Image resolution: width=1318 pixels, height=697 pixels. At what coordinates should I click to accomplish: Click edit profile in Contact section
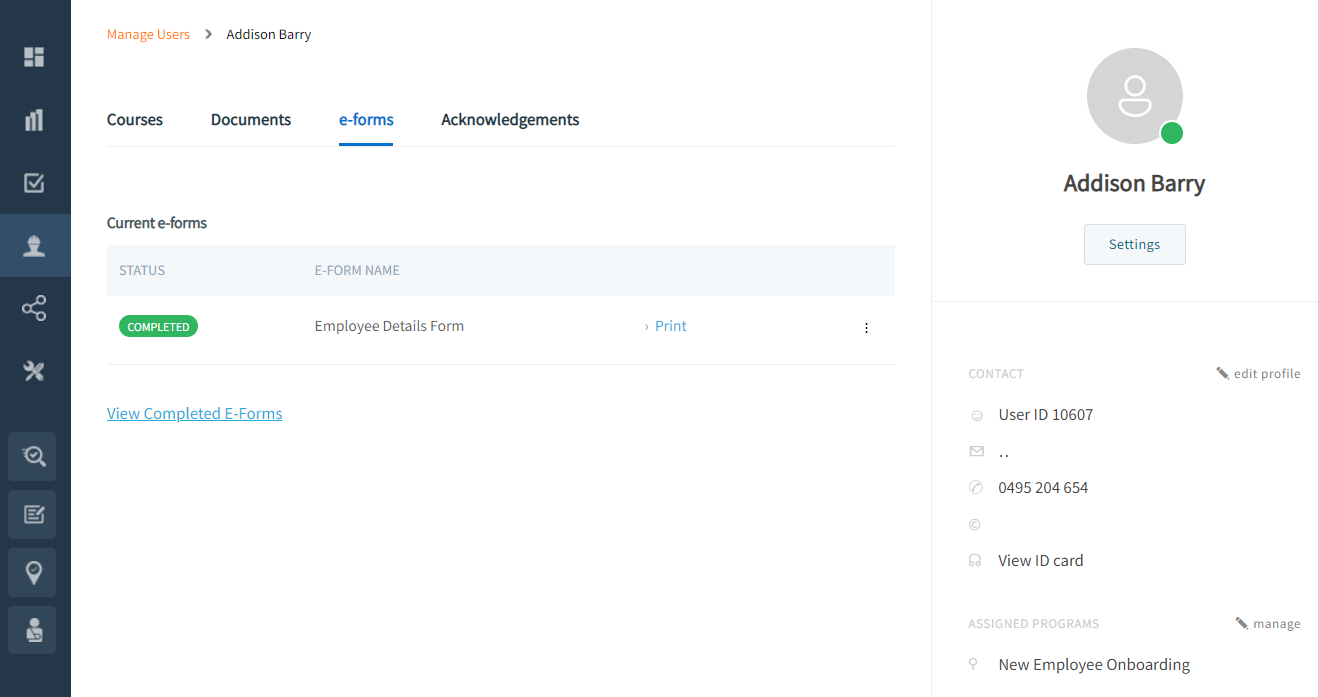tap(1259, 374)
